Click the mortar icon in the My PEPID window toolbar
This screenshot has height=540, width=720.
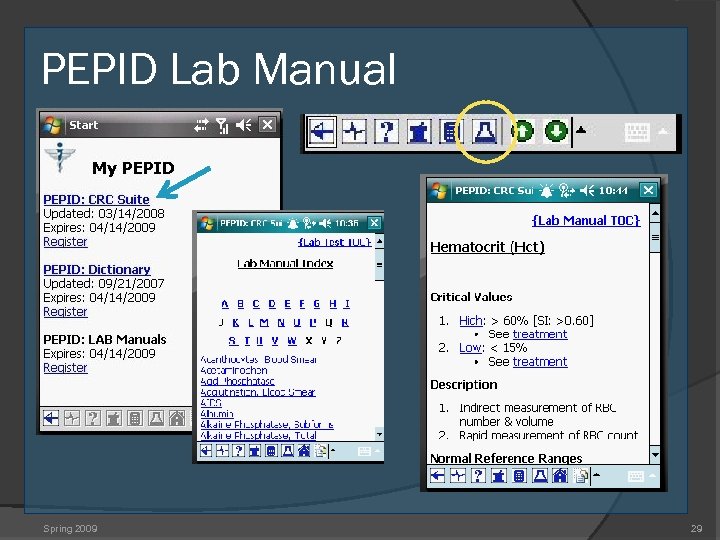click(114, 418)
